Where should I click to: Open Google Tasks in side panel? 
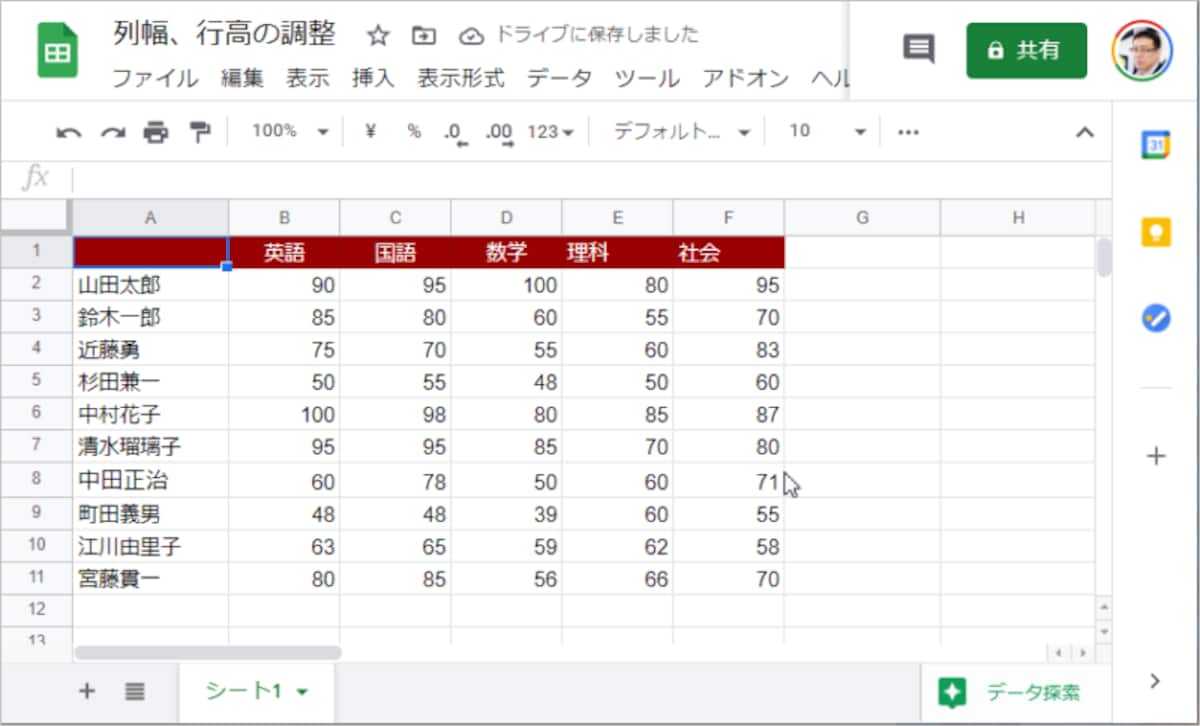[x=1156, y=319]
